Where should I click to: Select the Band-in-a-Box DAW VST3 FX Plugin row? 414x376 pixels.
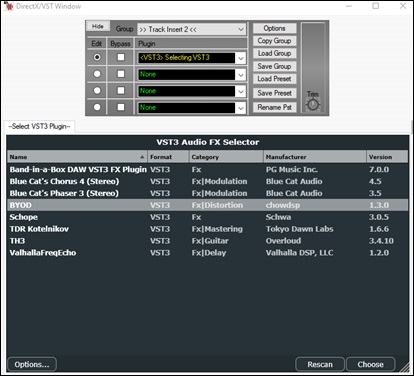[208, 169]
